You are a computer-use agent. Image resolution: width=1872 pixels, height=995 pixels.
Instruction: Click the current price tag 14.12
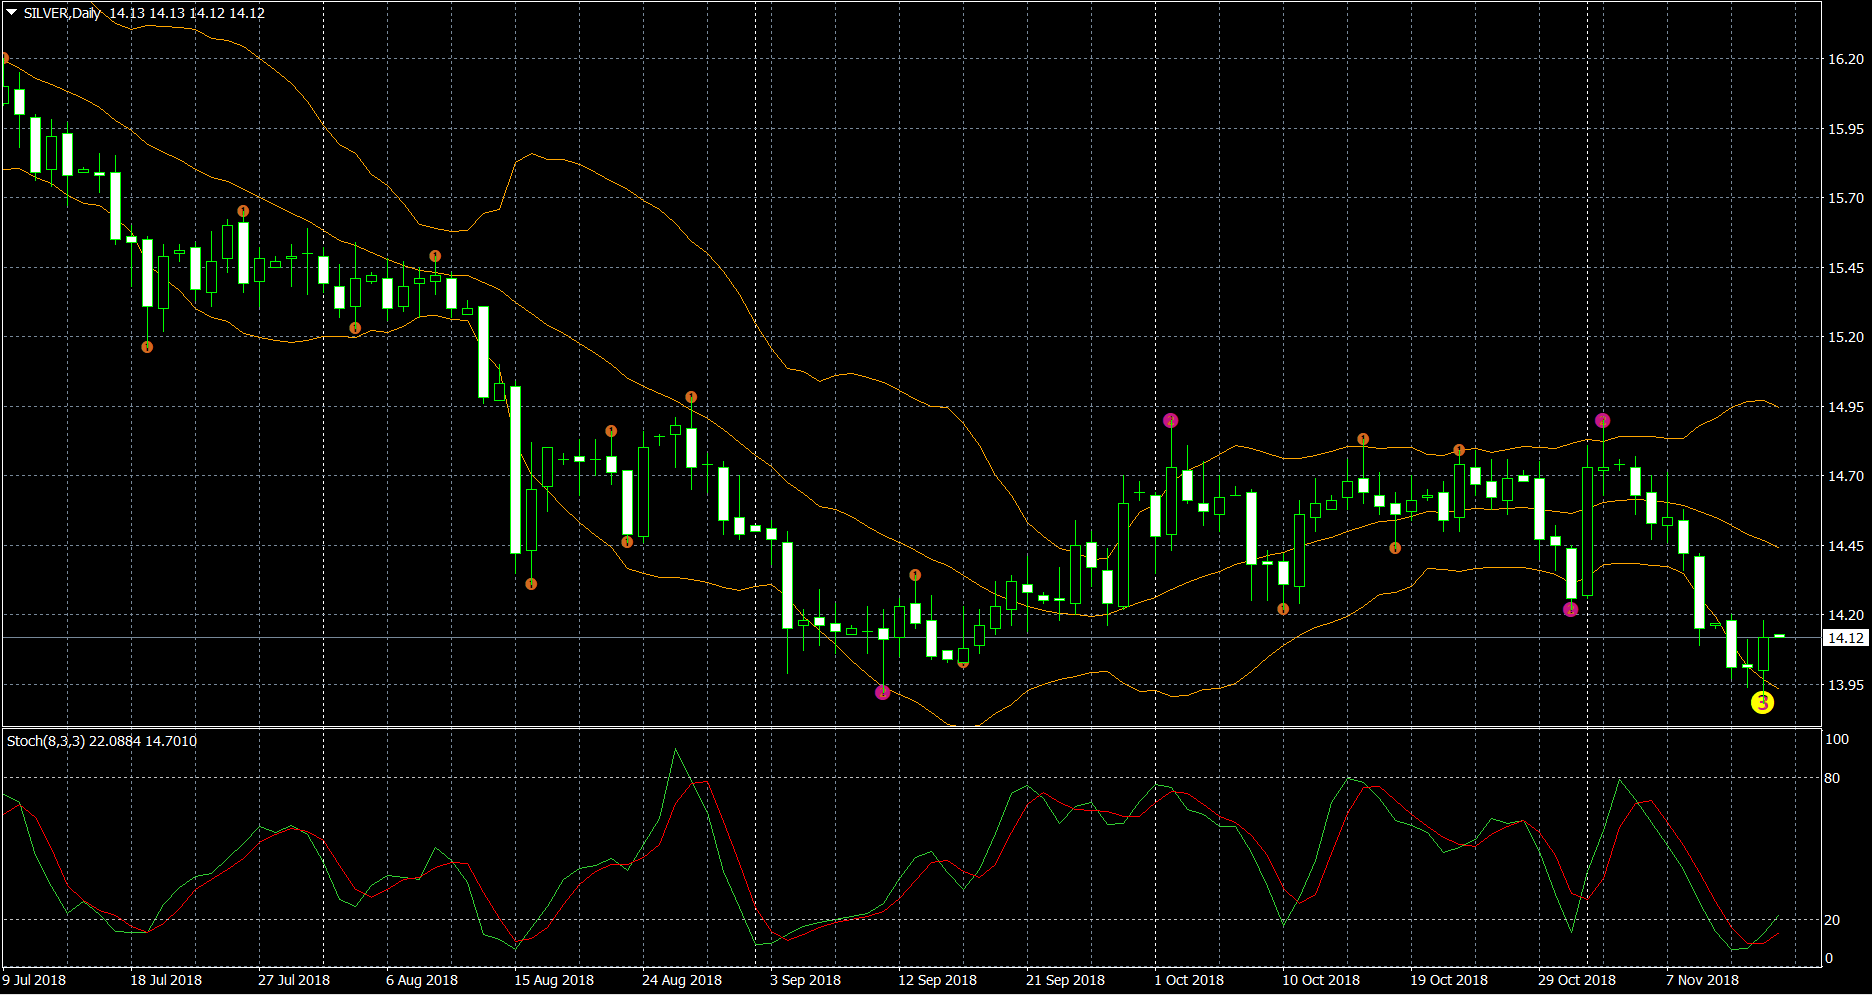(x=1845, y=638)
